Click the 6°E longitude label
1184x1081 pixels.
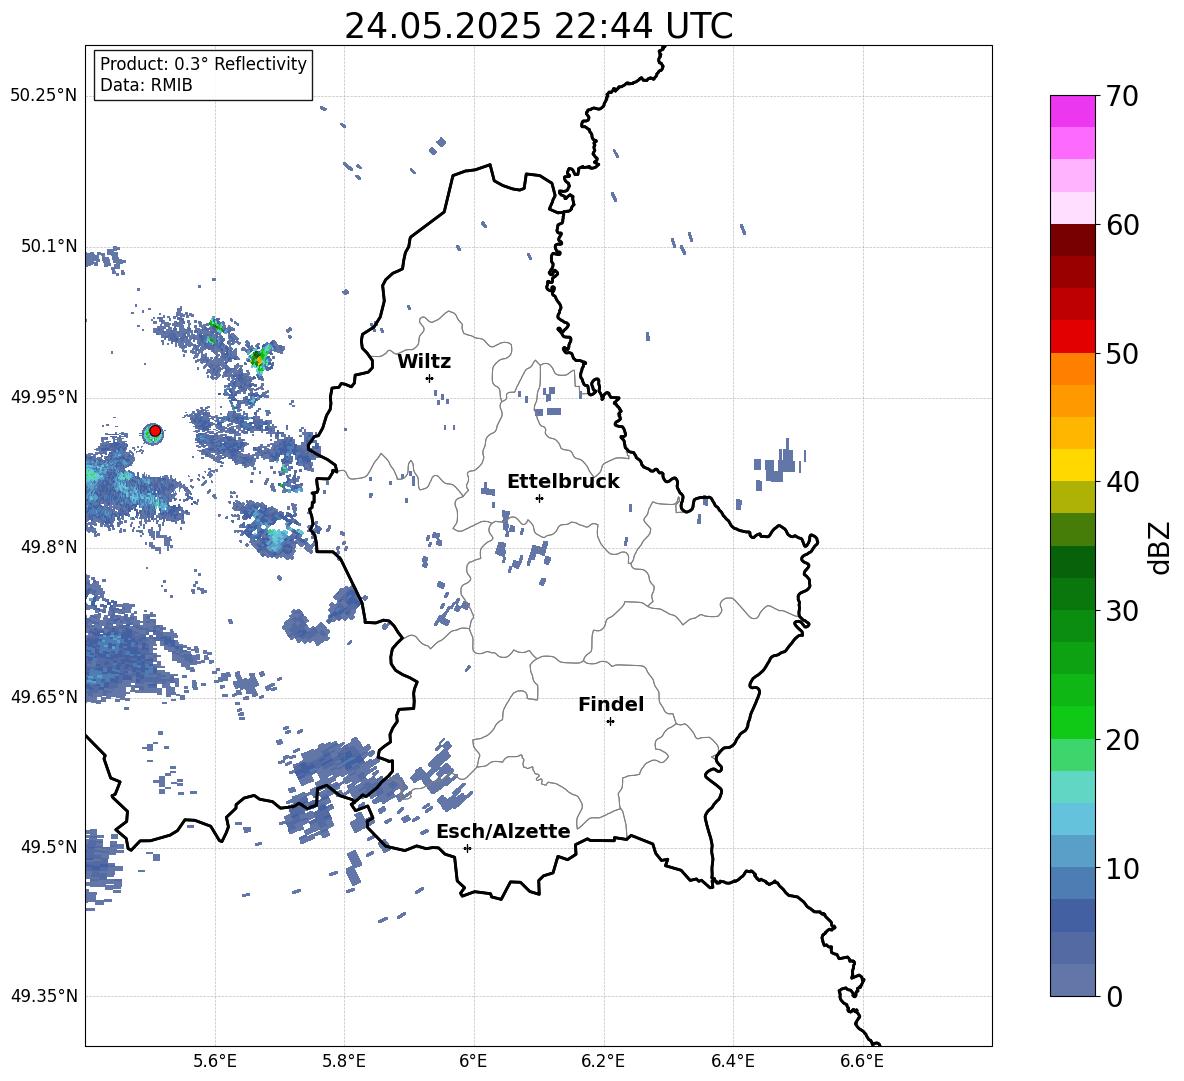click(473, 1061)
